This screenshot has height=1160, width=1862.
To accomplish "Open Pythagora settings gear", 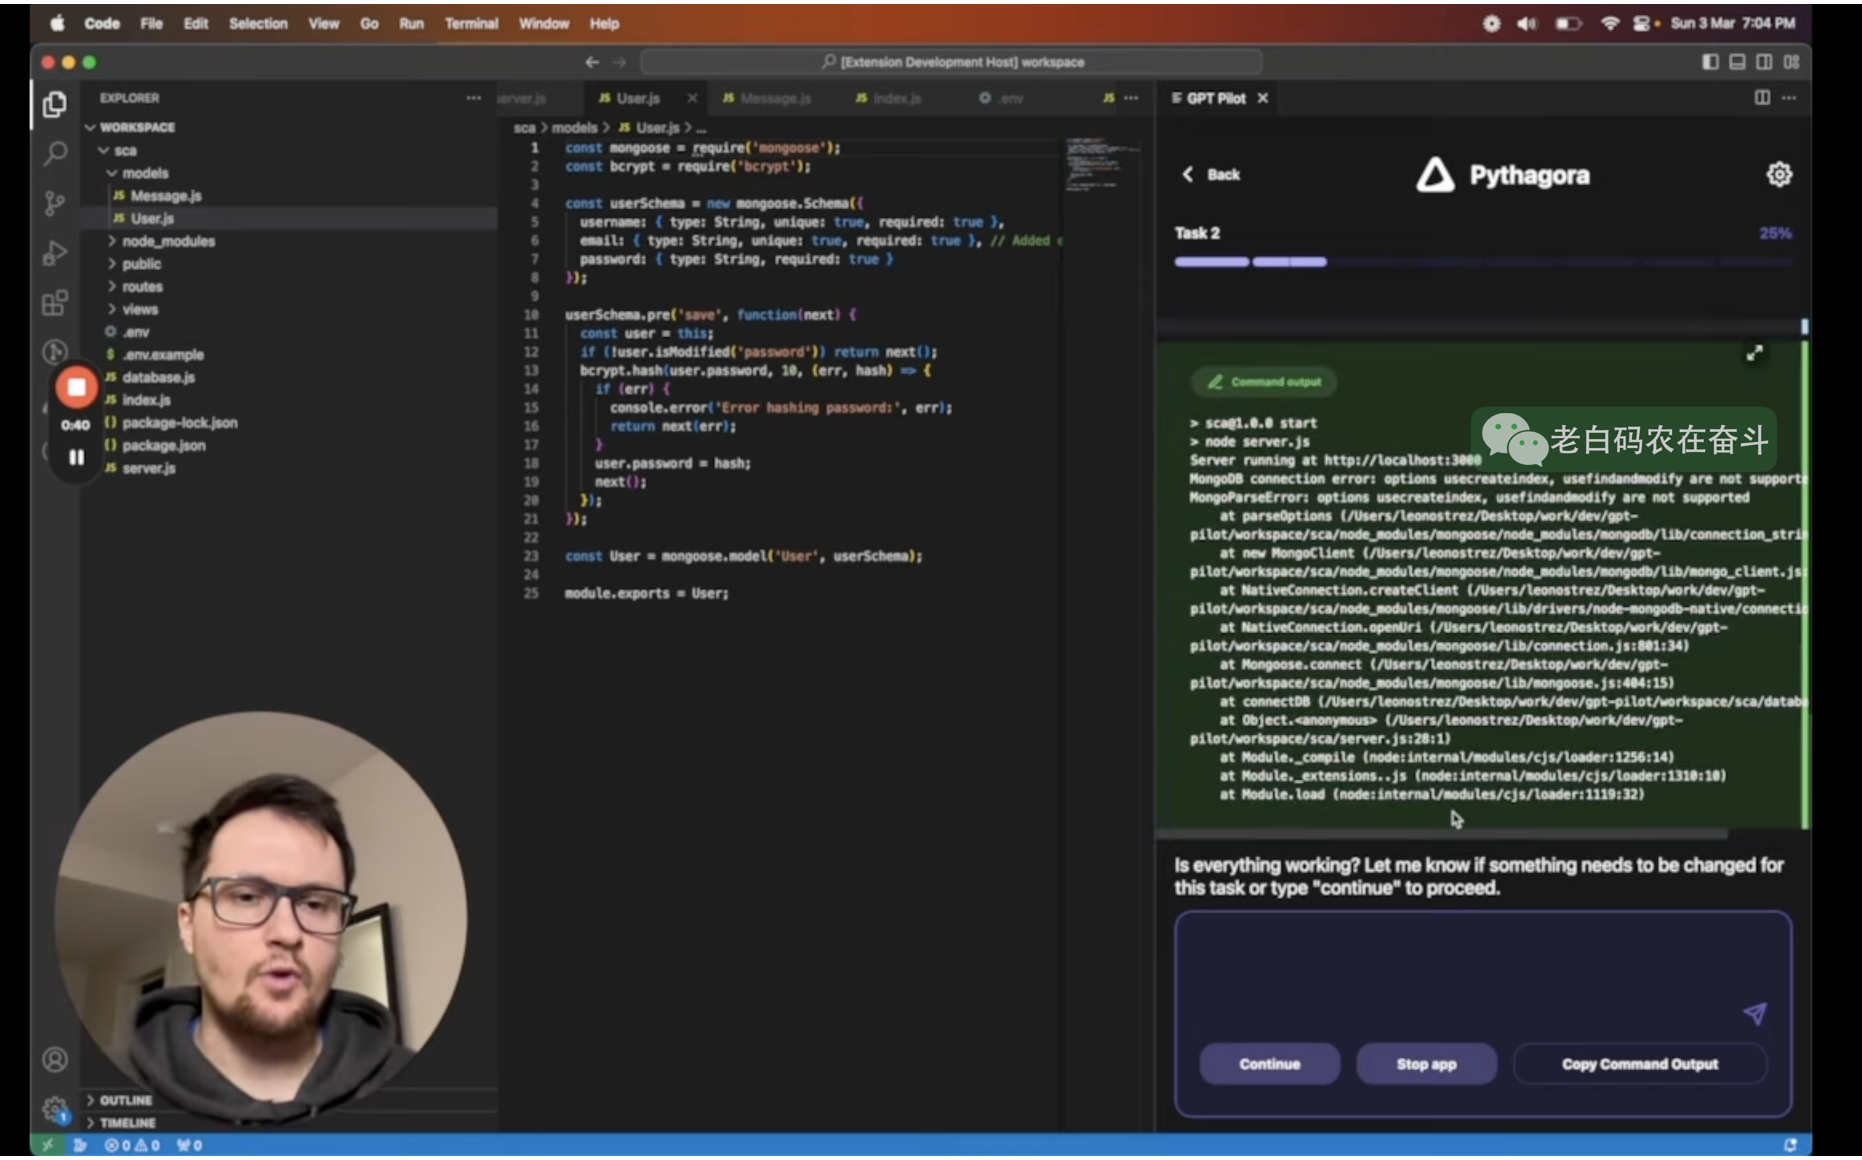I will 1779,175.
